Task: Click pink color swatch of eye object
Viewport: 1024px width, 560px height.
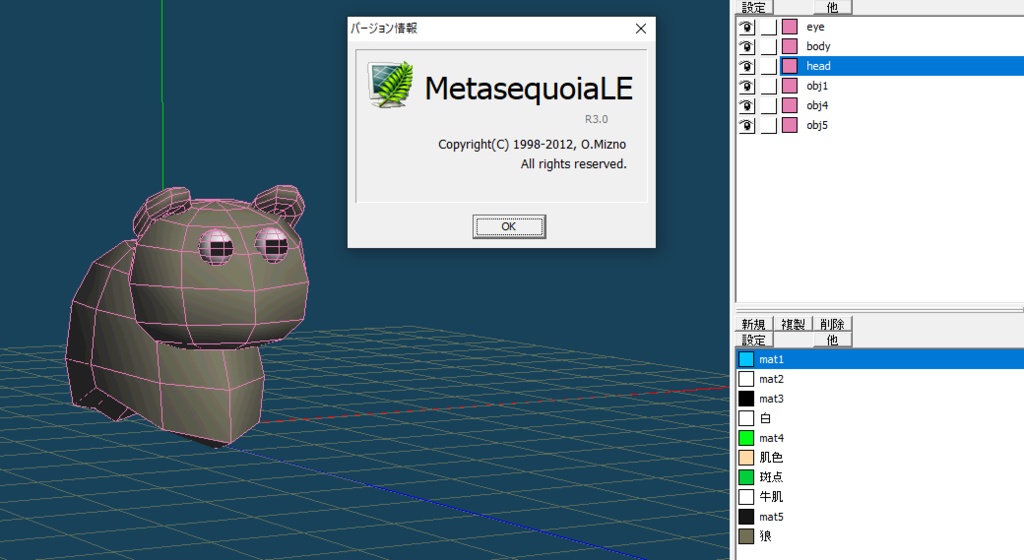Action: click(x=790, y=27)
